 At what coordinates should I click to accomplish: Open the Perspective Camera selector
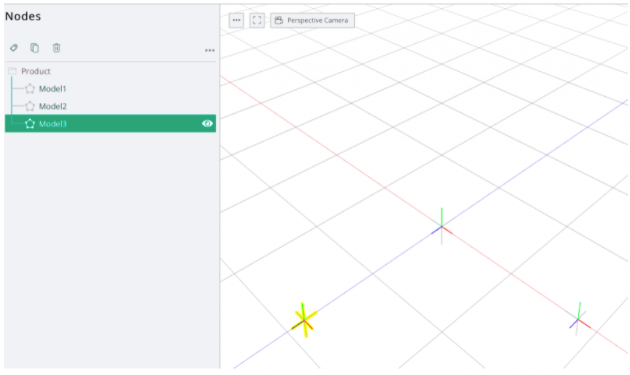pyautogui.click(x=313, y=20)
